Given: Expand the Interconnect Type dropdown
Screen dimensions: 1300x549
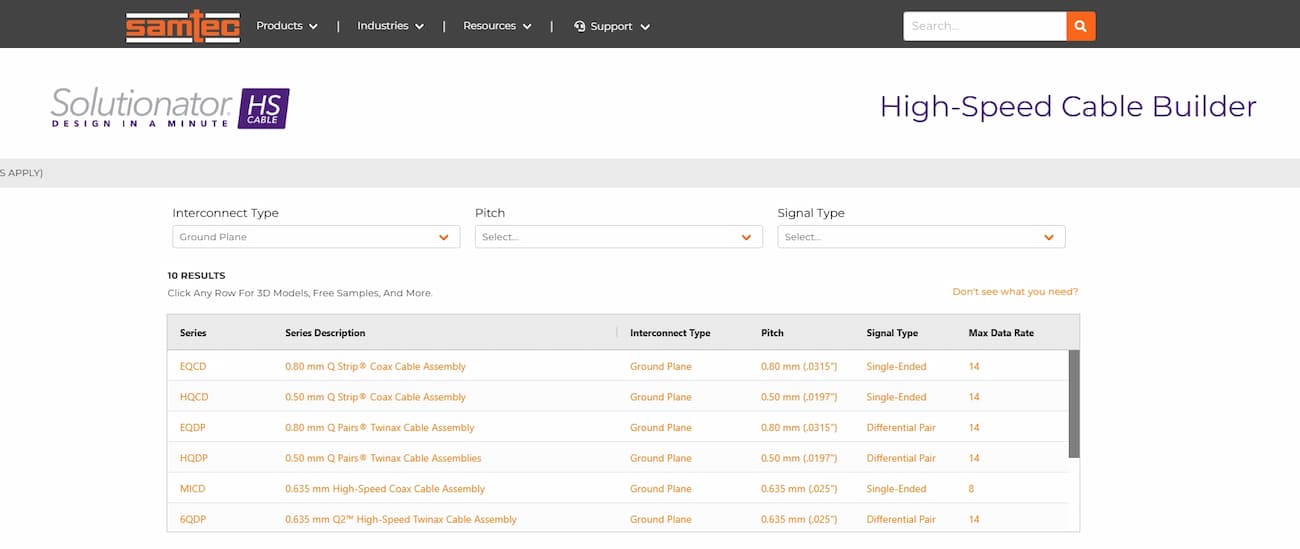Looking at the screenshot, I should (x=316, y=237).
